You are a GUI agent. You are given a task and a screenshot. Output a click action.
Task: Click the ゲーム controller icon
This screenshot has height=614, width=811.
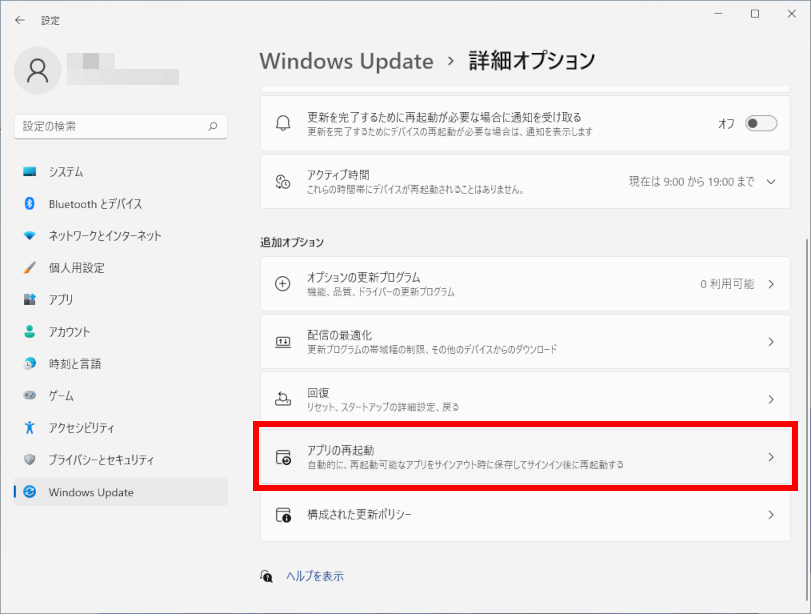pos(29,396)
